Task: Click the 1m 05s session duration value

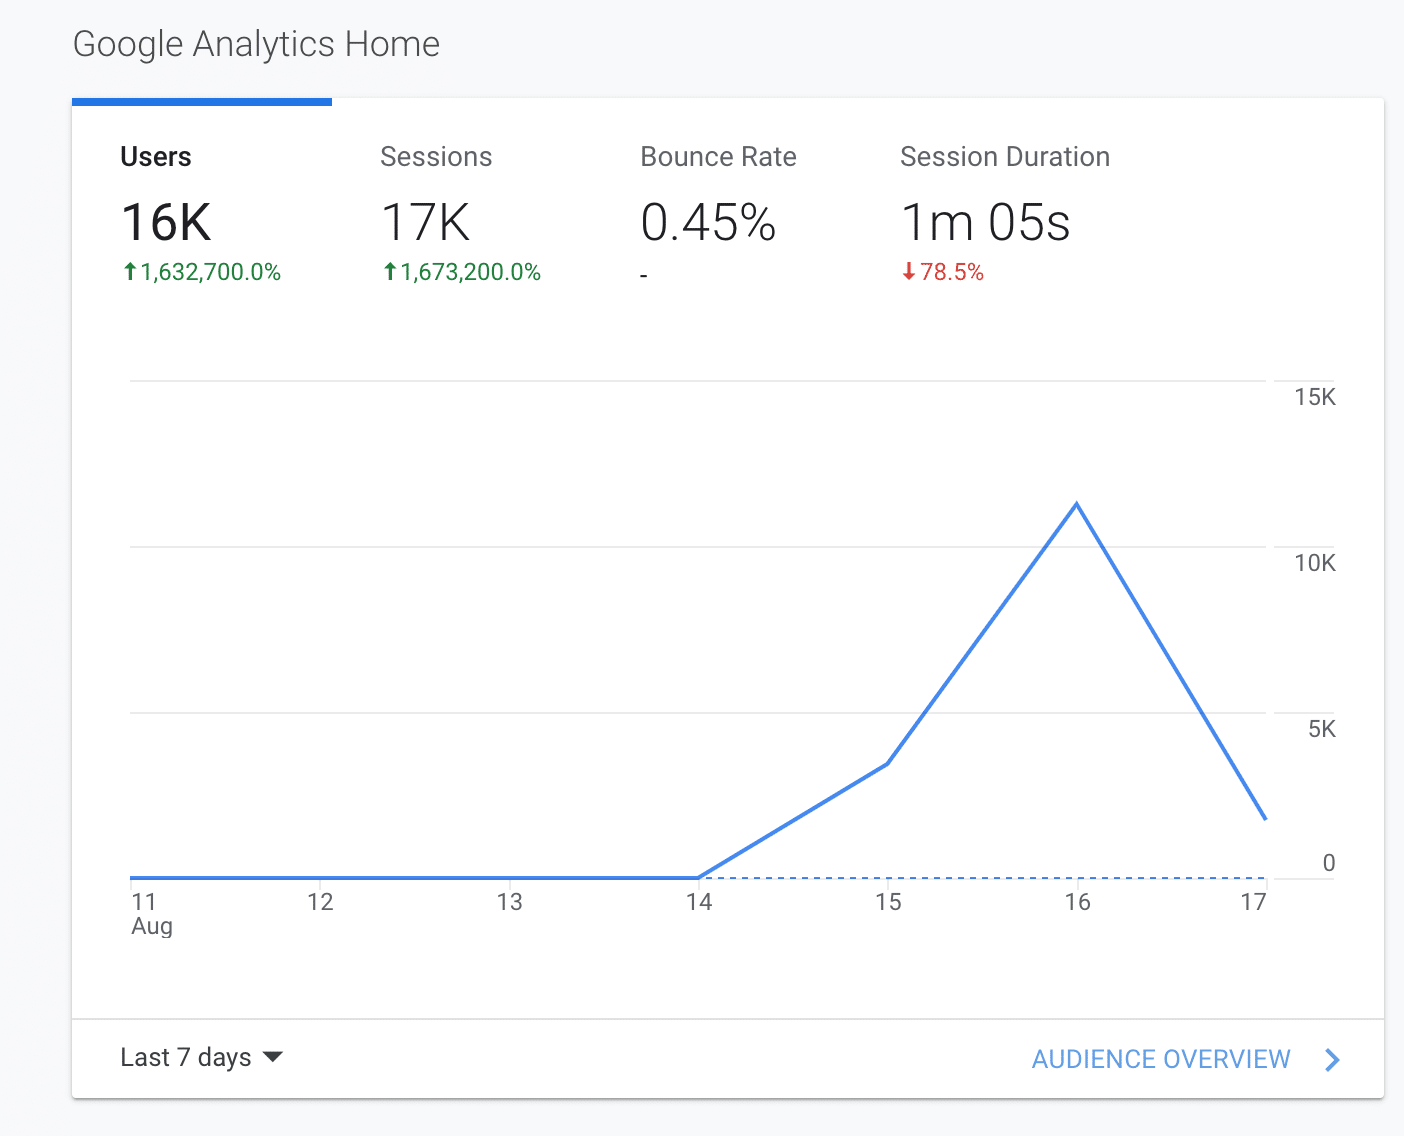Action: tap(986, 222)
